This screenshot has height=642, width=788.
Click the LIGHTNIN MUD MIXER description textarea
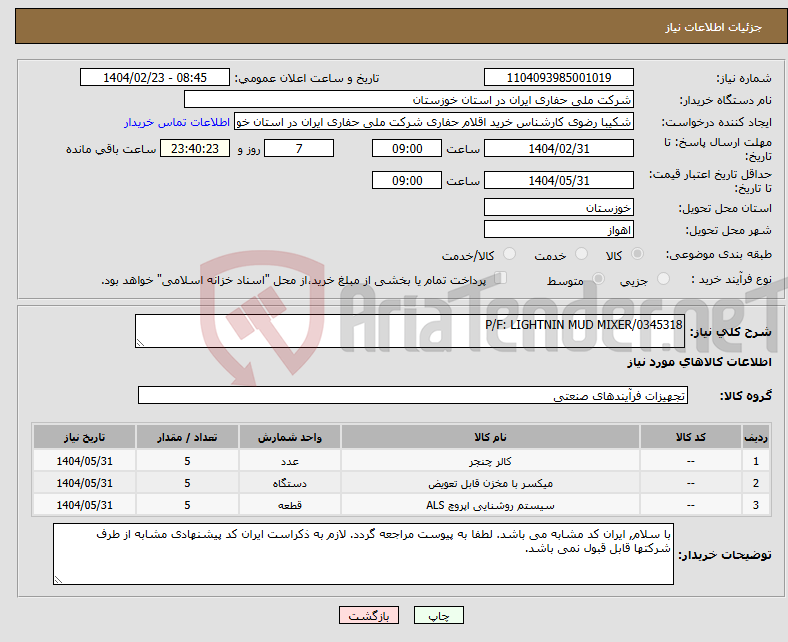[x=410, y=331]
